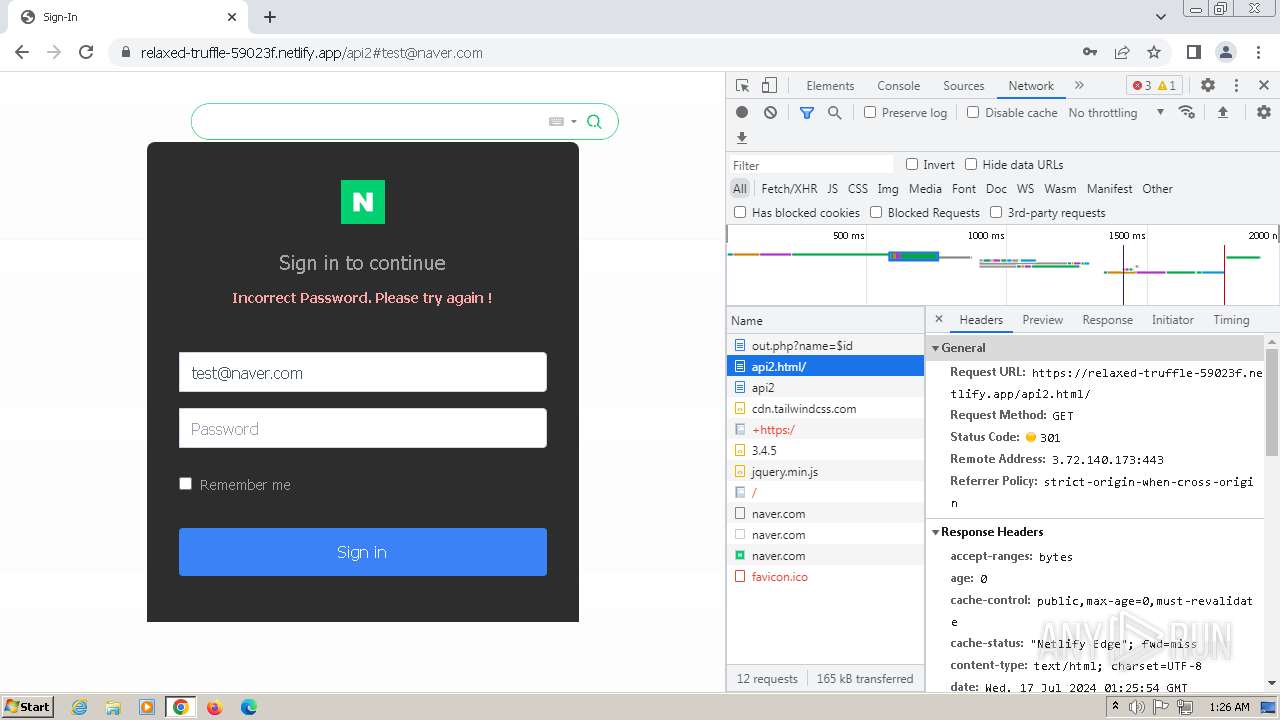The image size is (1280, 720).
Task: Stop recording the network log
Action: (742, 112)
